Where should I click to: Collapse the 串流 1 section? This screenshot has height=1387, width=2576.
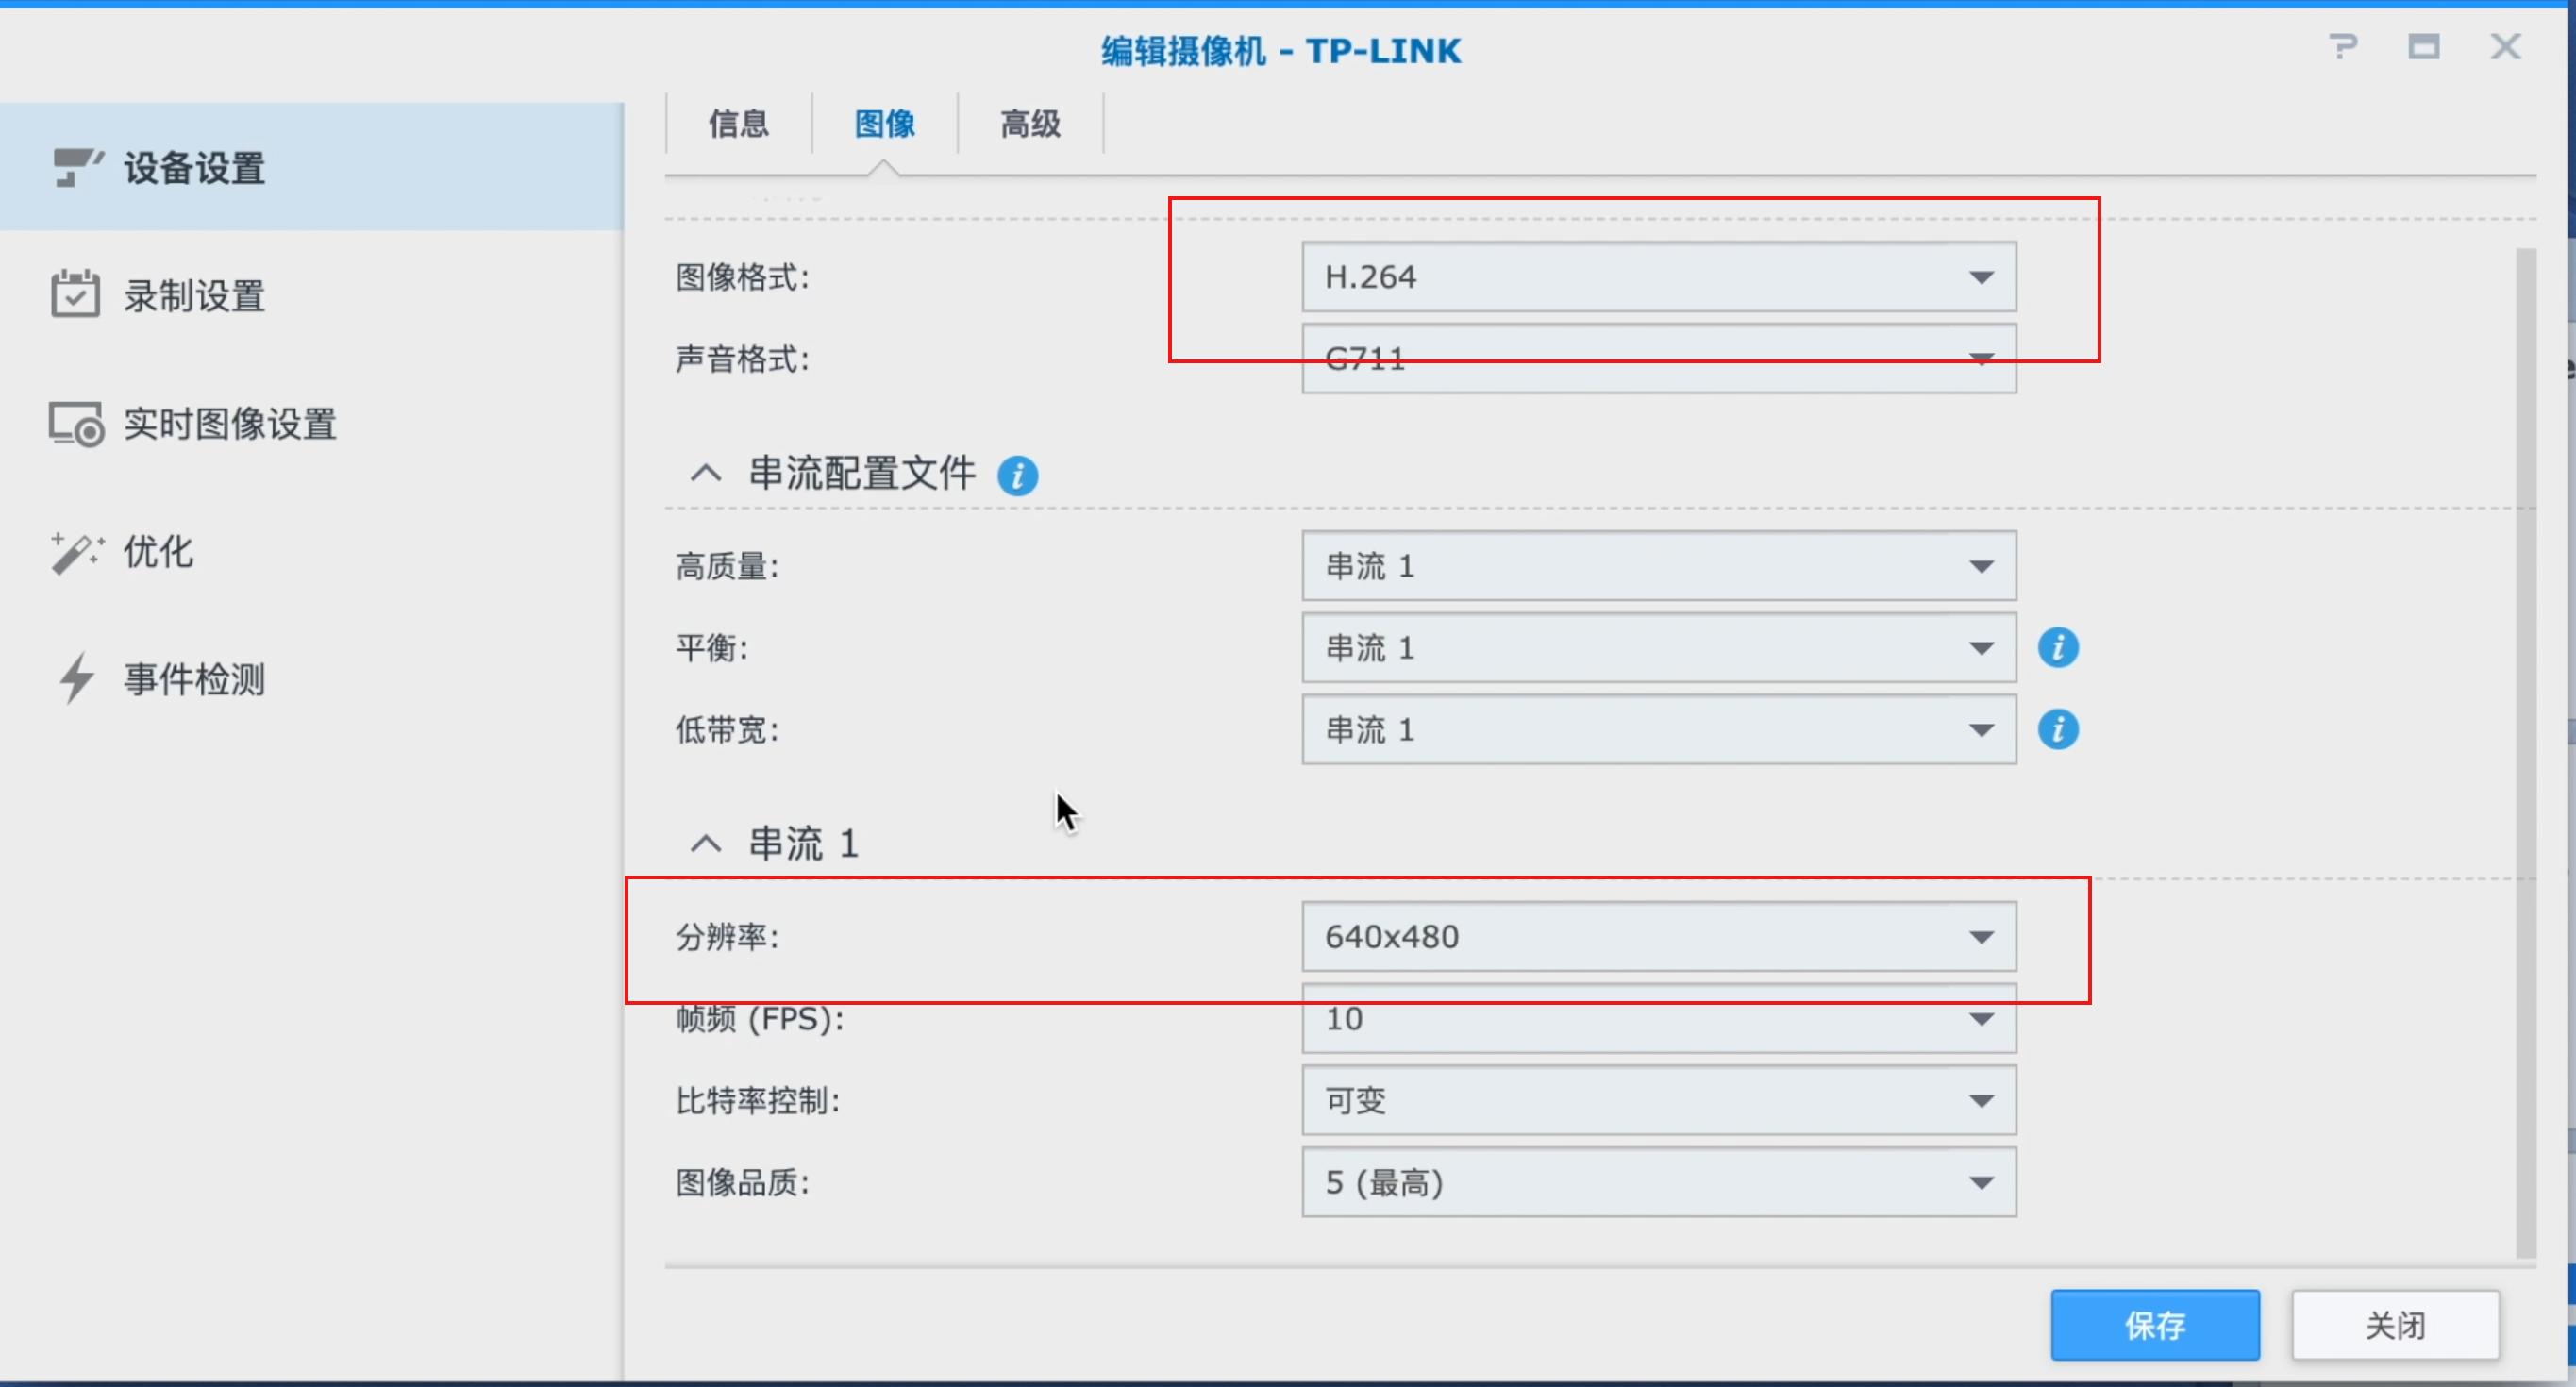click(x=707, y=842)
